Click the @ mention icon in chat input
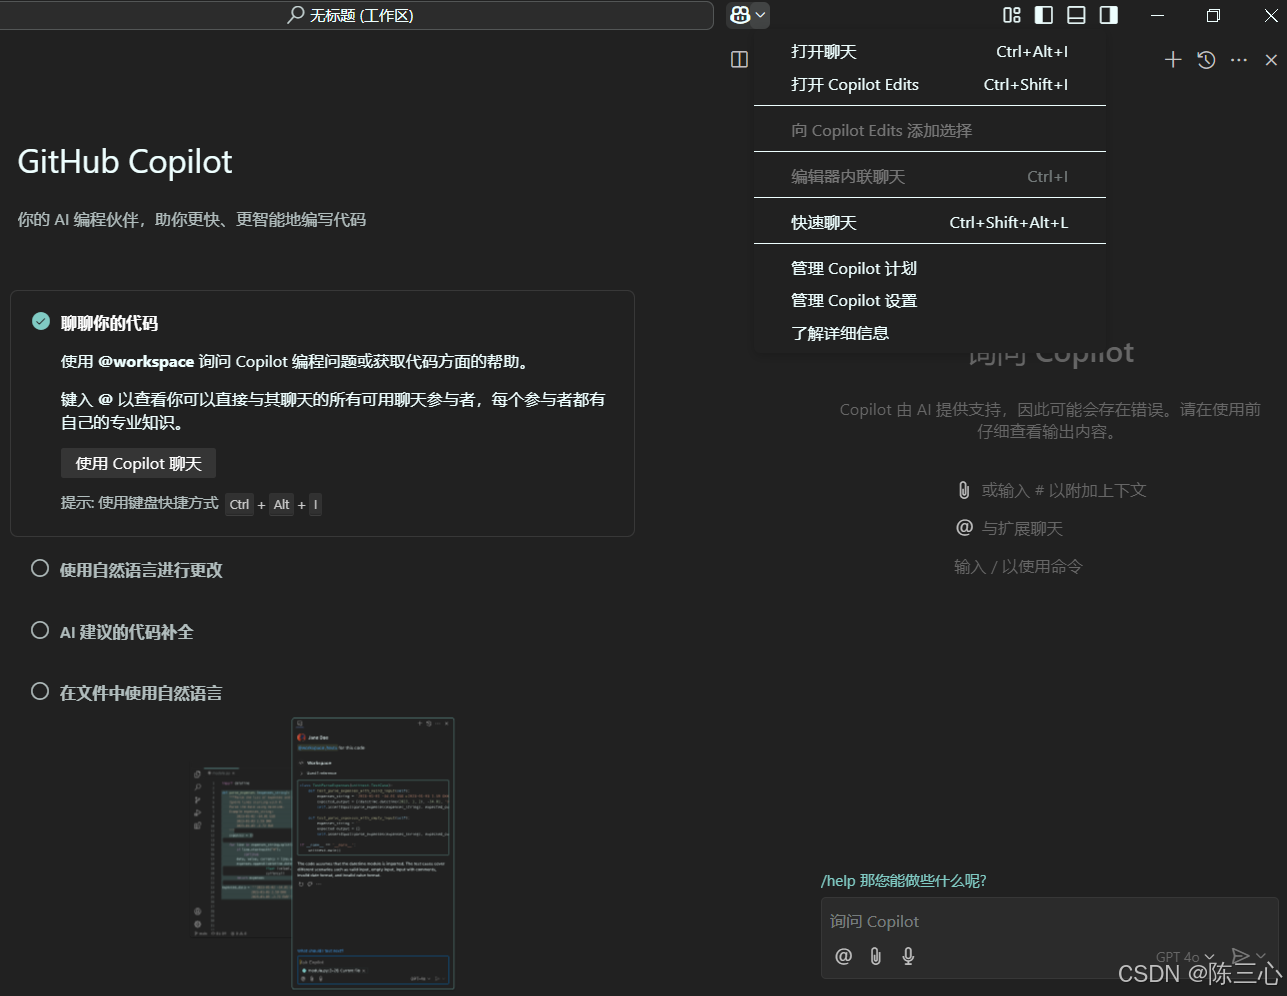Screen dimensions: 1287x996 (x=844, y=956)
